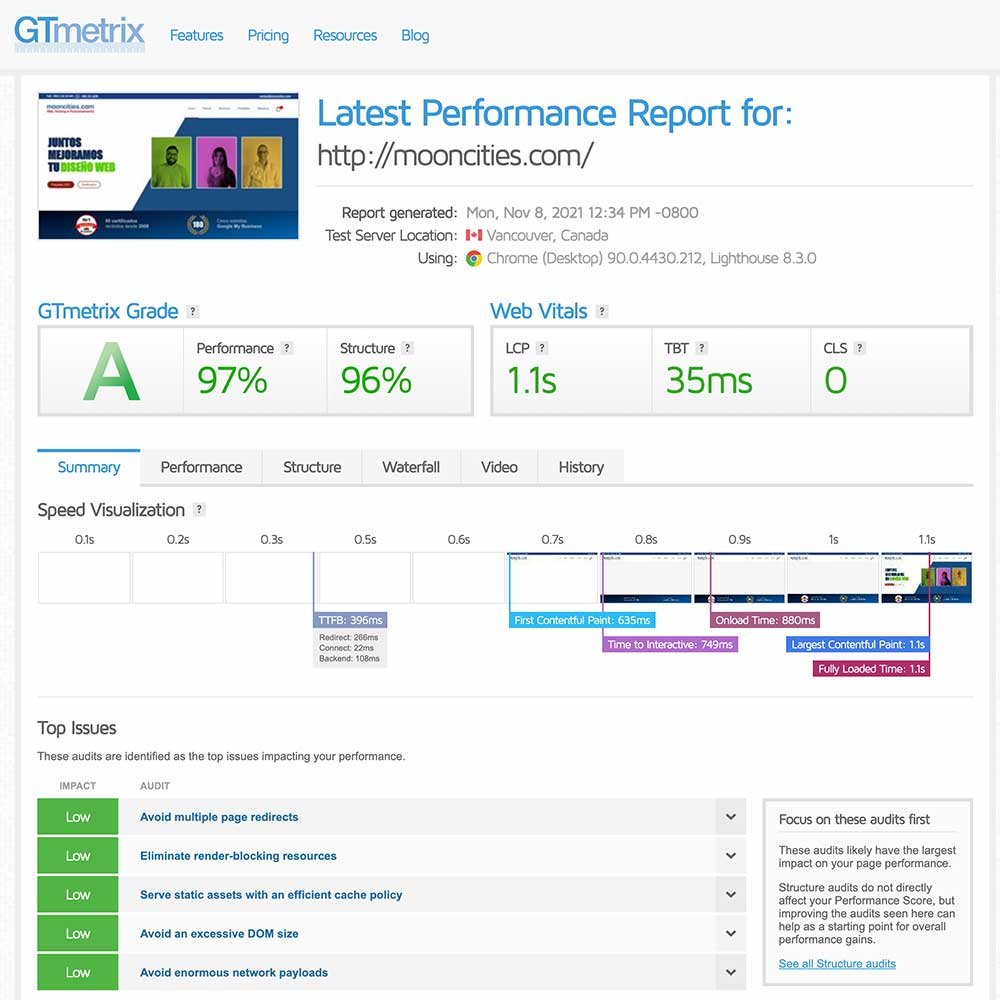Click the CLS help question mark
This screenshot has width=1000, height=1000.
click(x=860, y=348)
